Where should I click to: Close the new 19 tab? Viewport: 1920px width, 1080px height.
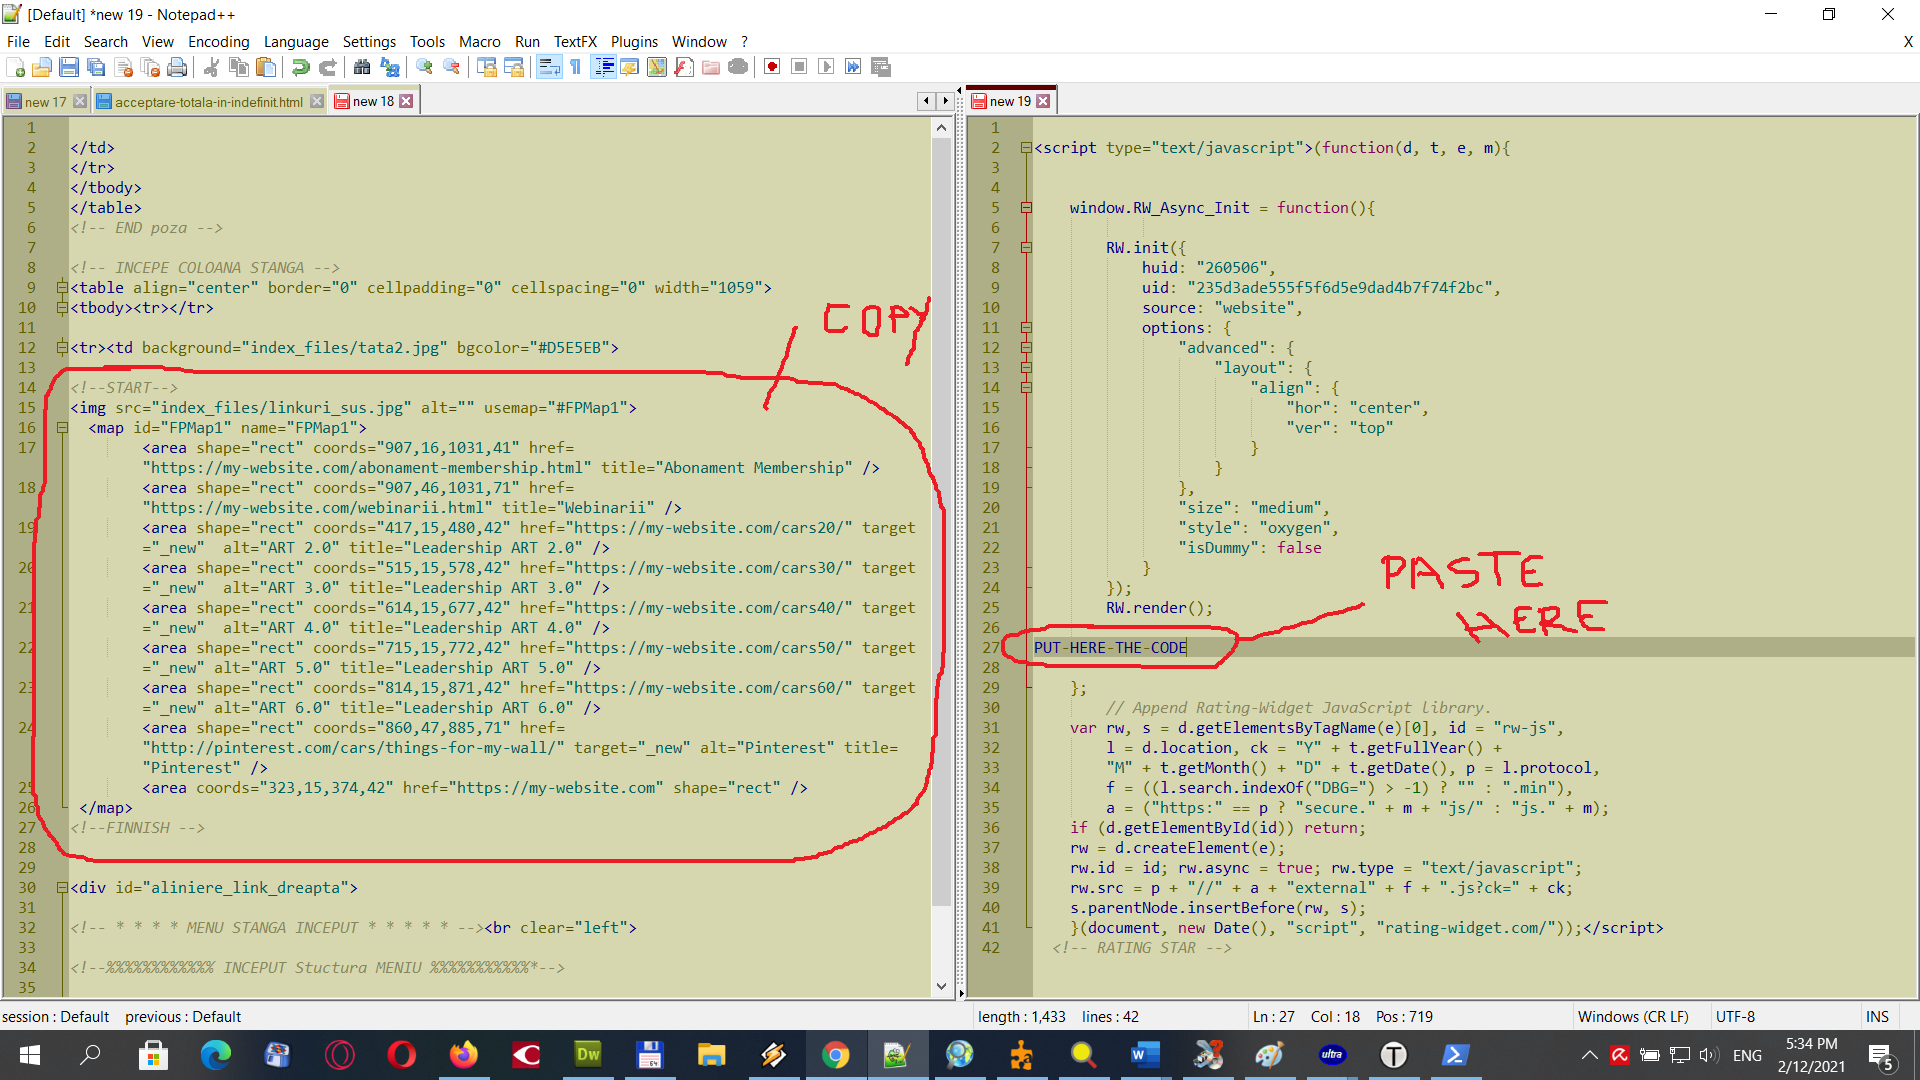(1043, 101)
